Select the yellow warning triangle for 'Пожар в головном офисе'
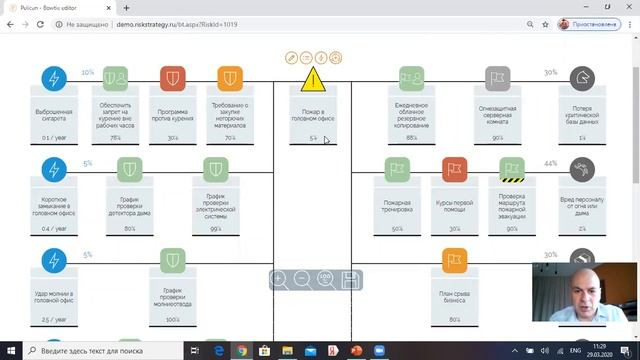The height and width of the screenshot is (360, 640). point(313,79)
